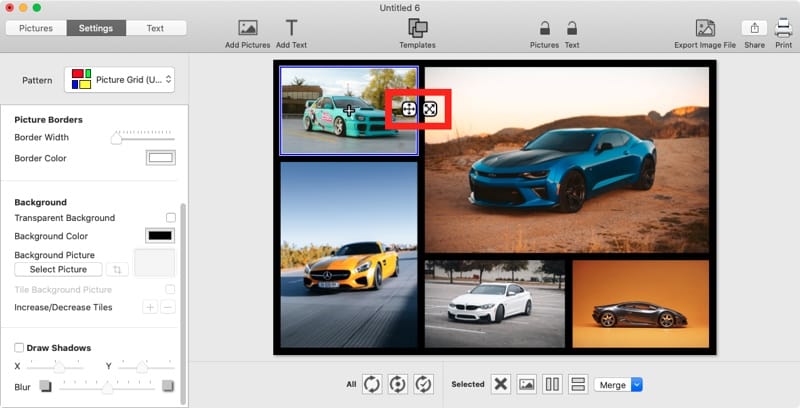The width and height of the screenshot is (800, 408).
Task: Click the Select Picture button
Action: point(58,269)
